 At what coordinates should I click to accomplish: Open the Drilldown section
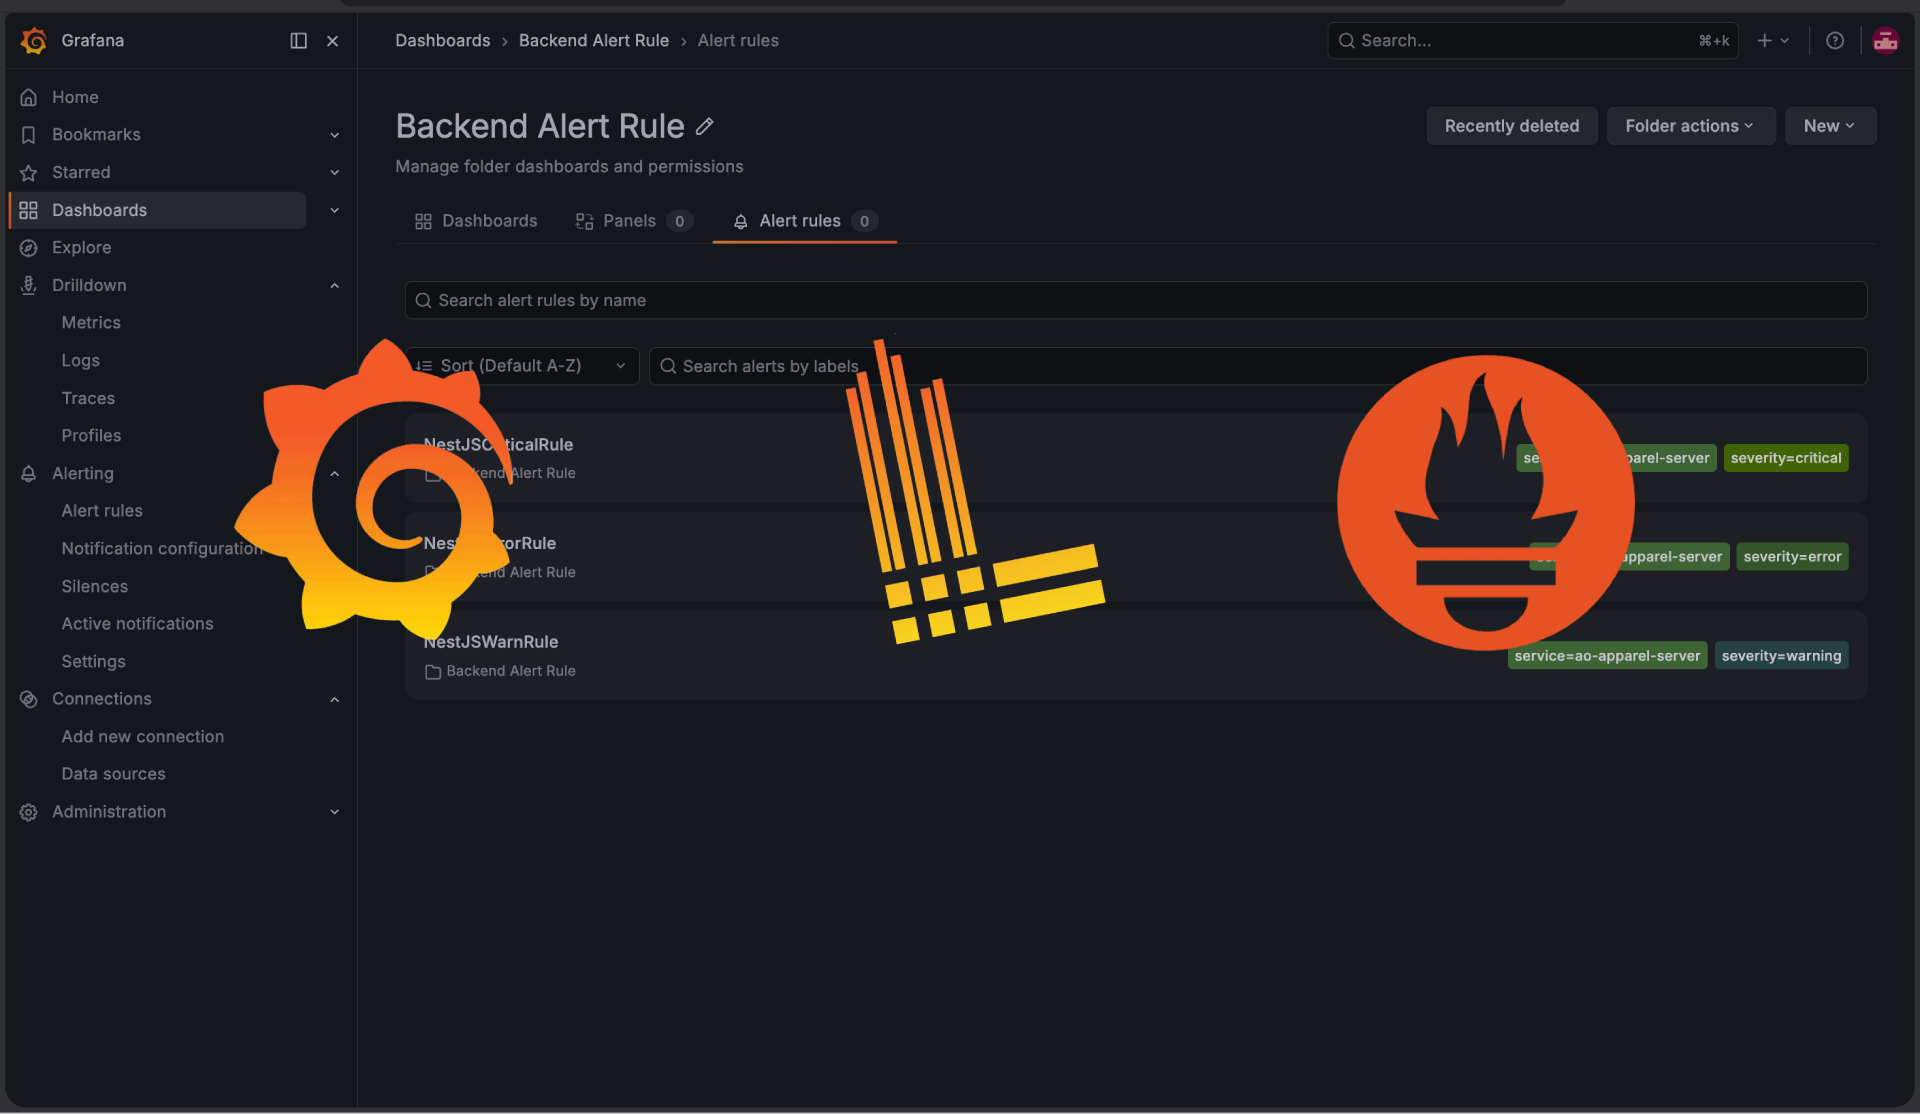[89, 285]
